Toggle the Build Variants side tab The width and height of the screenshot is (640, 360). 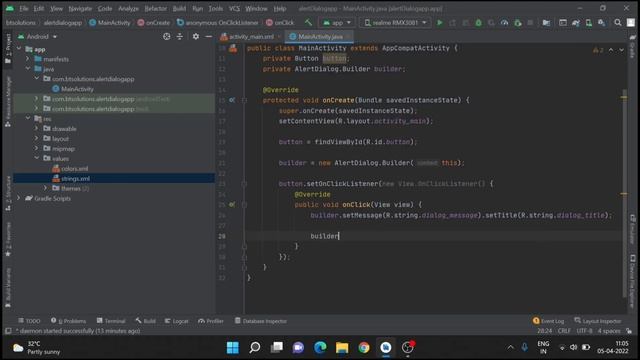tap(8, 287)
